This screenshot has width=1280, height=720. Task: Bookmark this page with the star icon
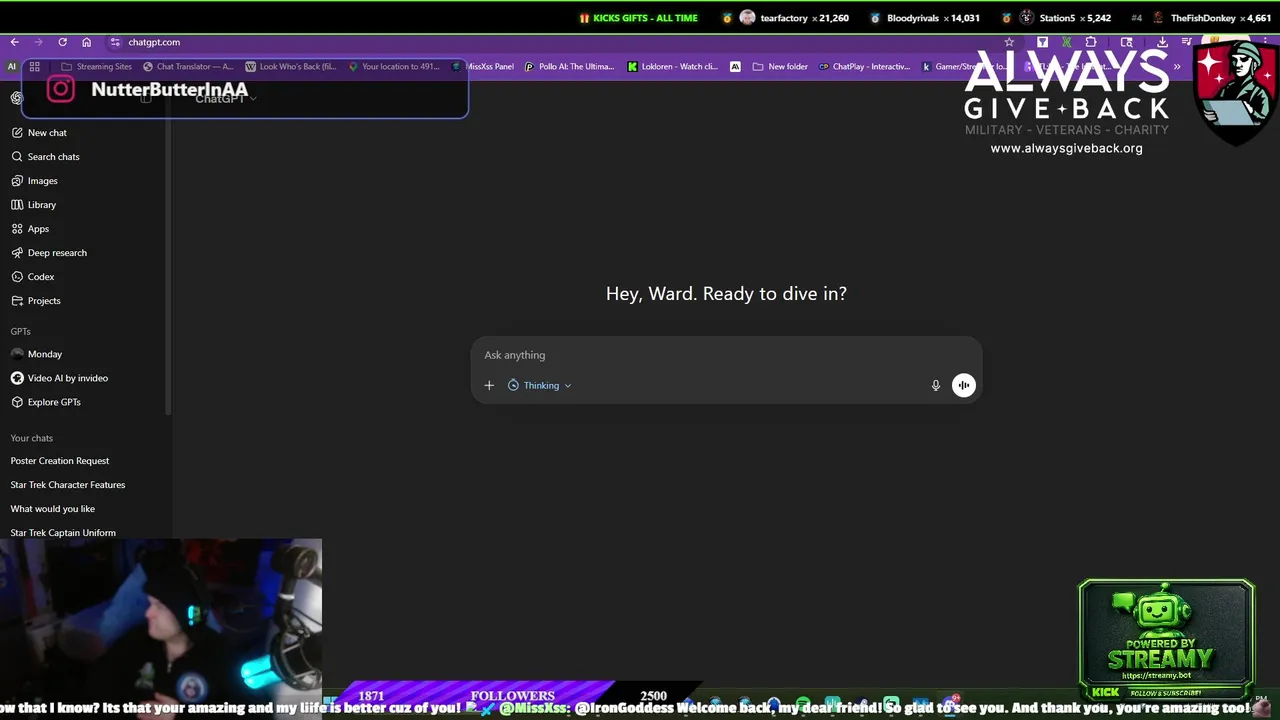[1009, 42]
